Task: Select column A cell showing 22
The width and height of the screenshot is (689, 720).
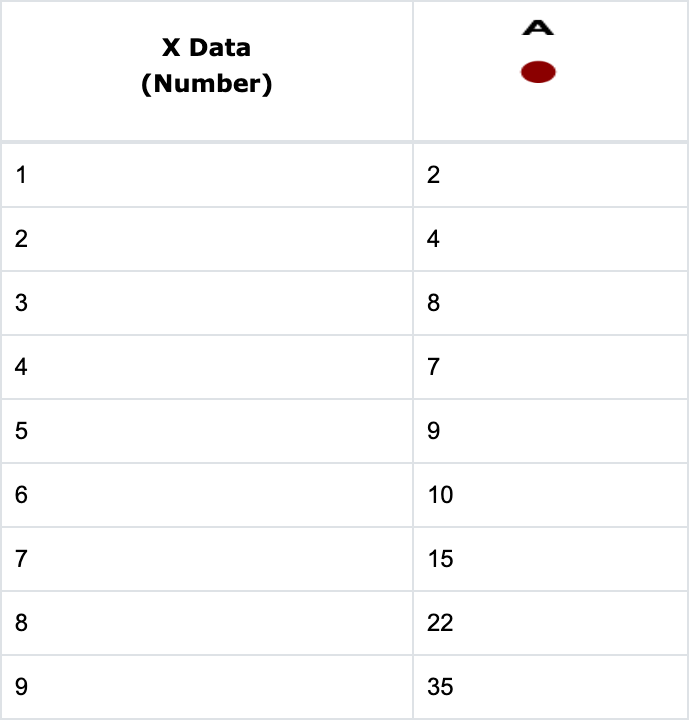Action: click(x=550, y=623)
